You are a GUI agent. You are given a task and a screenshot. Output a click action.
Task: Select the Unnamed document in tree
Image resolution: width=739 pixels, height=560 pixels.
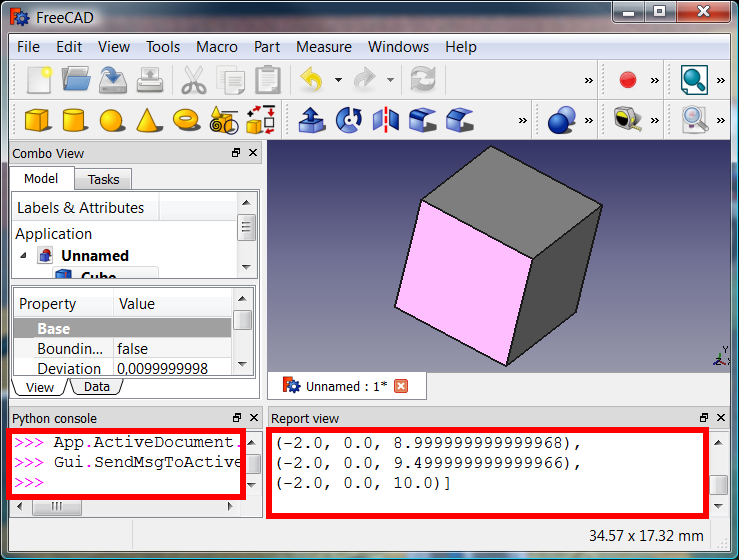[x=95, y=255]
